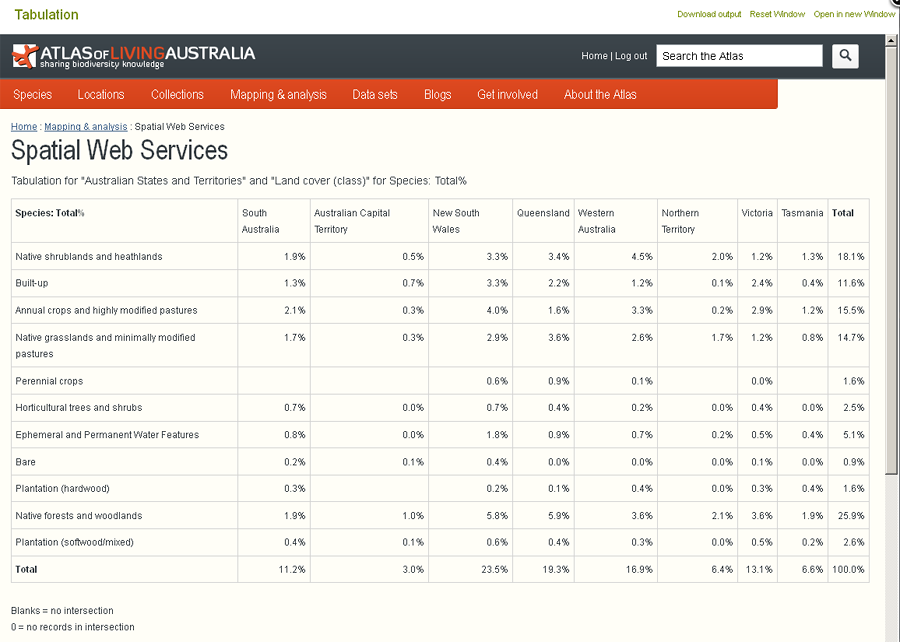Image resolution: width=900 pixels, height=642 pixels.
Task: Select the Mapping & analysis nav item
Action: [278, 95]
